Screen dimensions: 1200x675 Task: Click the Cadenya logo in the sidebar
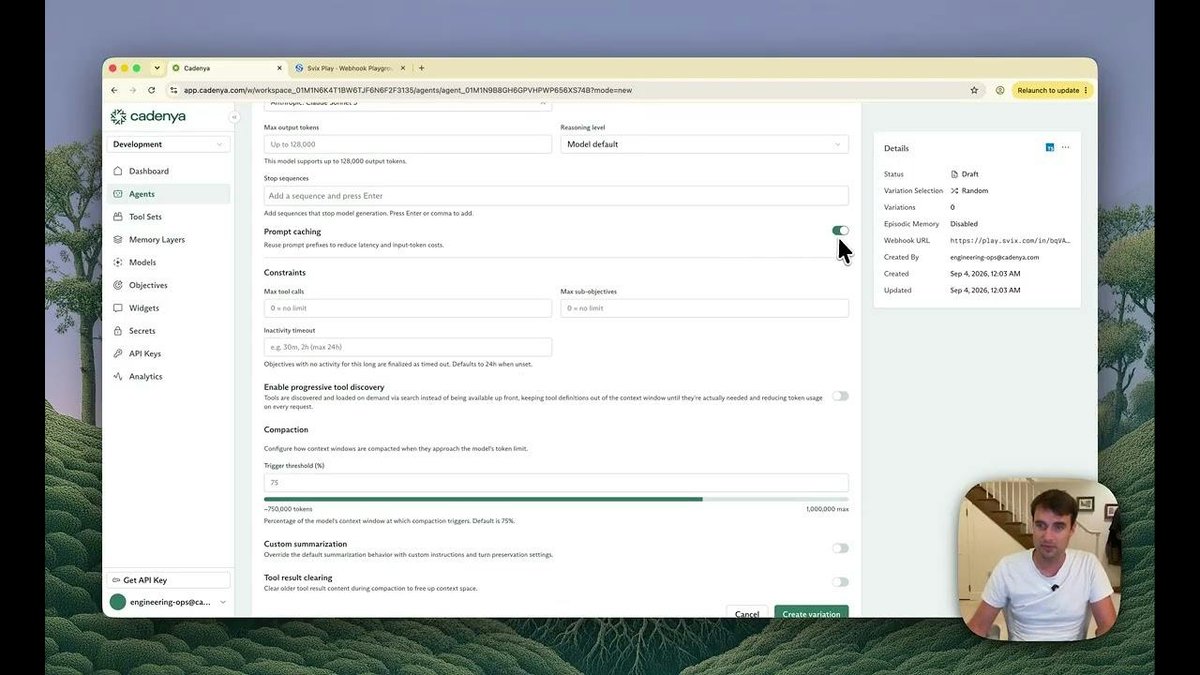point(148,116)
